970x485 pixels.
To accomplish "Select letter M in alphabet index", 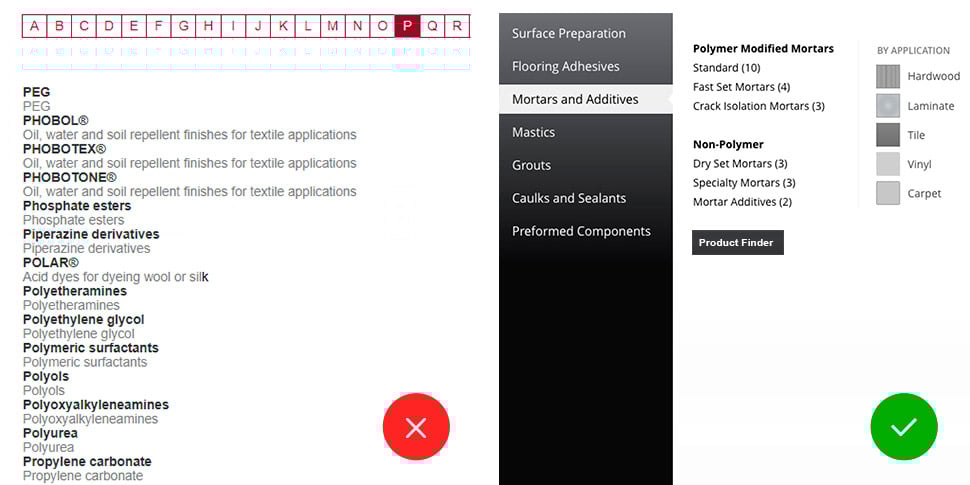I will tap(333, 26).
